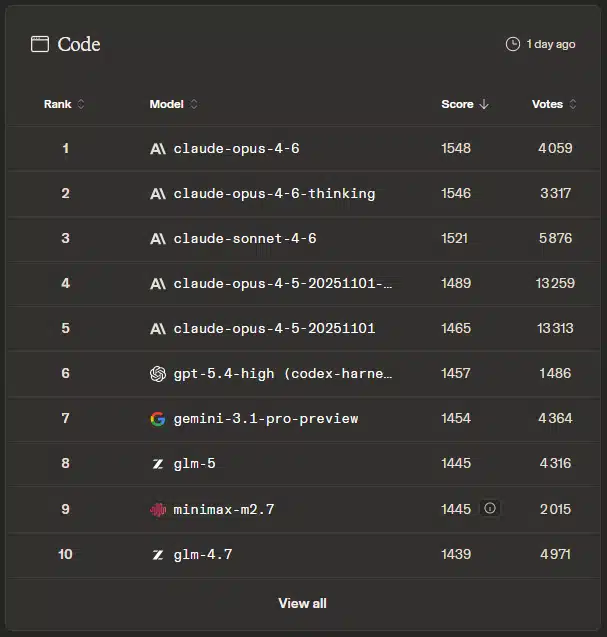Image resolution: width=607 pixels, height=637 pixels.
Task: Click the clock icon beside '1 day ago'
Action: [513, 44]
